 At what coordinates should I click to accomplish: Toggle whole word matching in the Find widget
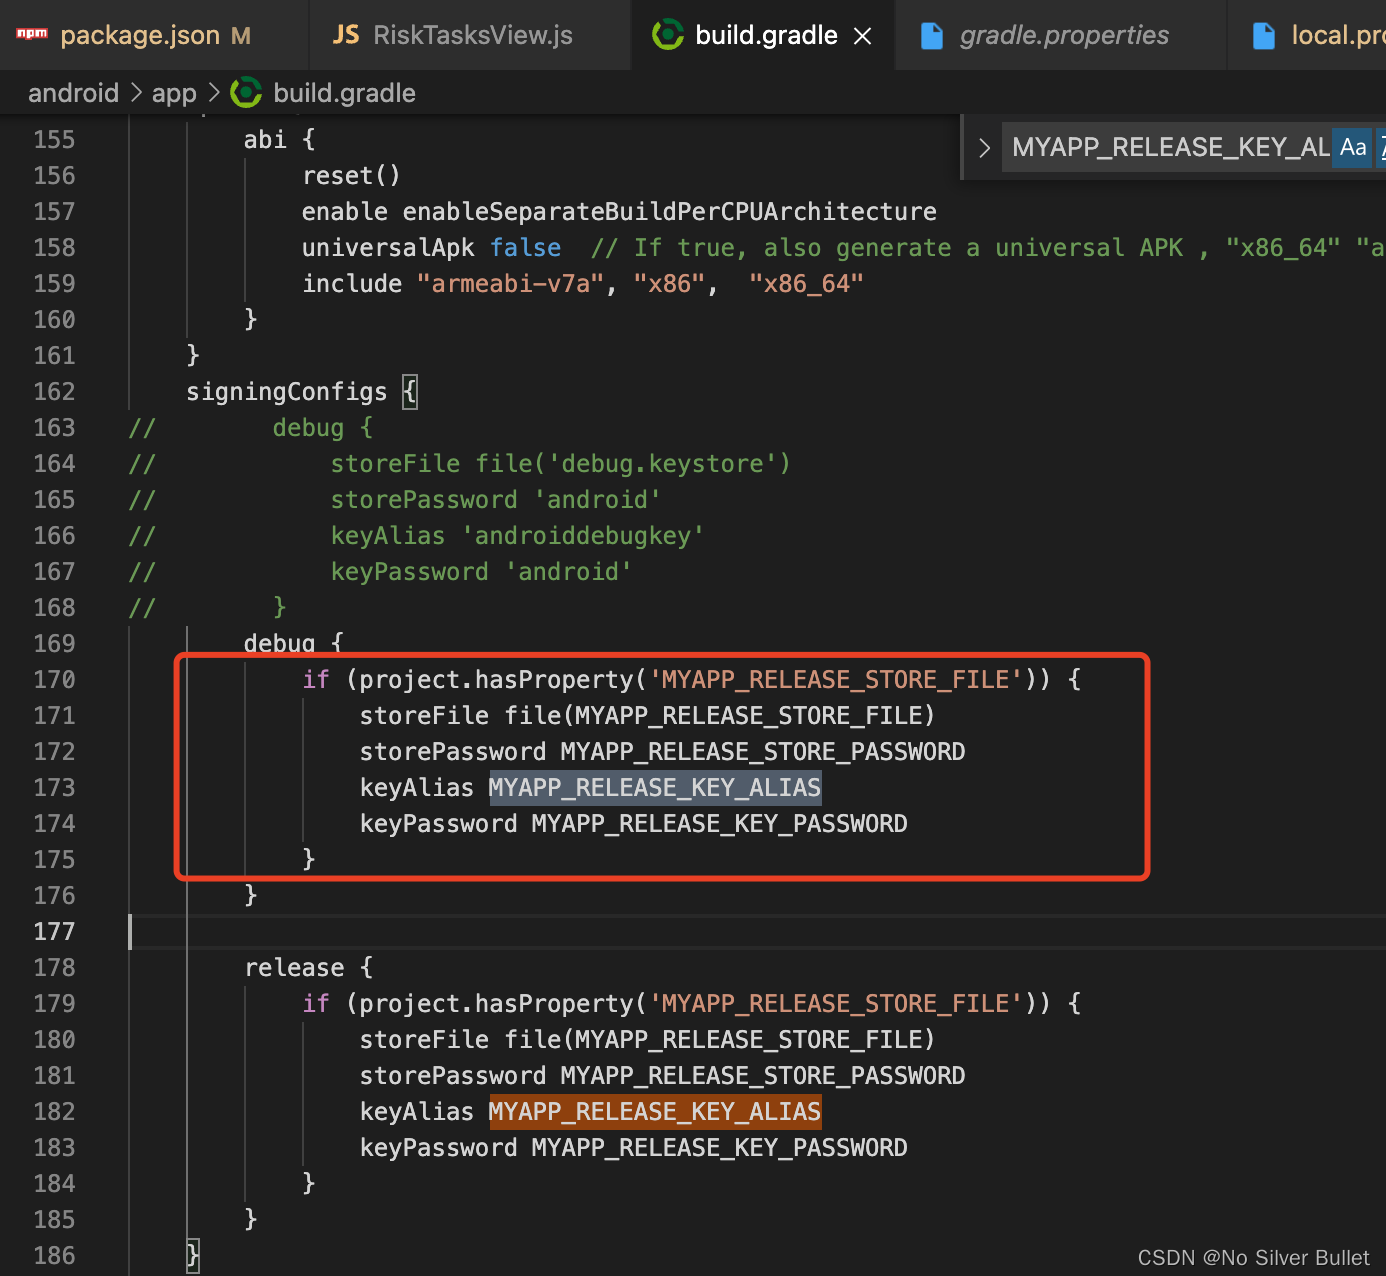pyautogui.click(x=1382, y=147)
